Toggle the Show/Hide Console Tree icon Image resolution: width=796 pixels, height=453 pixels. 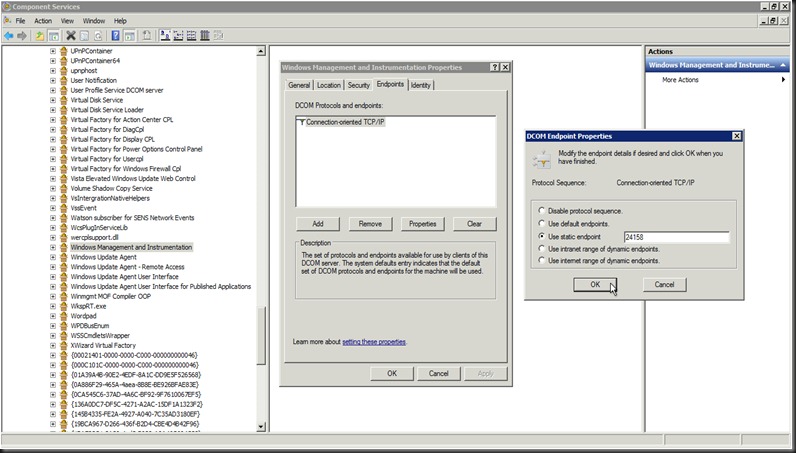pos(54,36)
